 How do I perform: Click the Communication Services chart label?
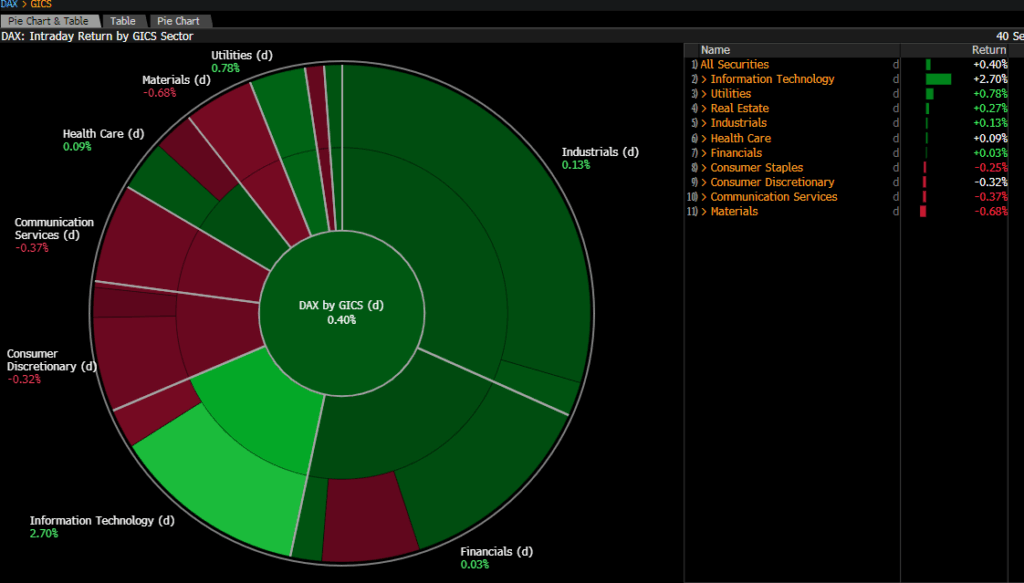point(54,228)
